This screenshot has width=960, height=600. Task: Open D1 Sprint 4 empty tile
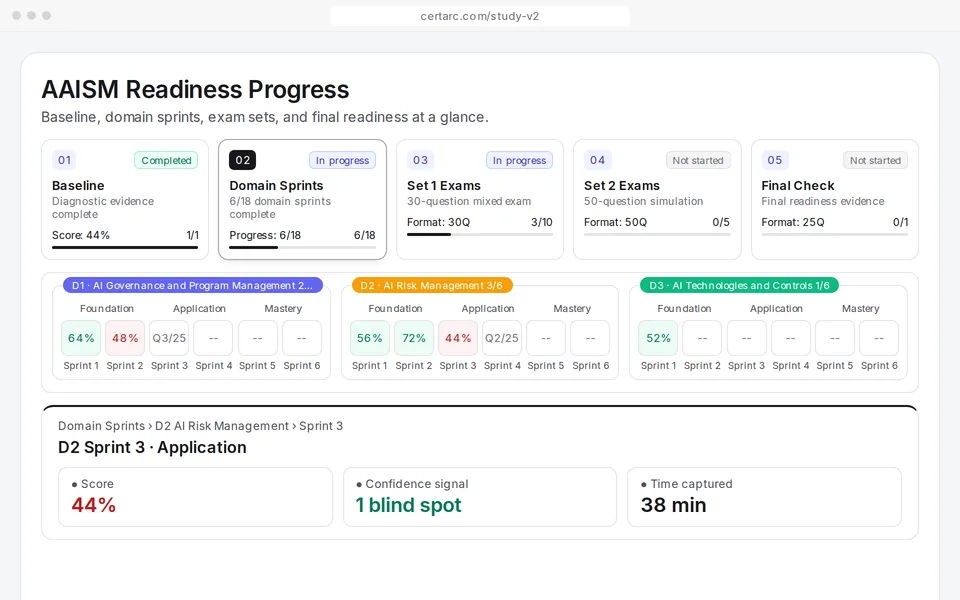click(213, 338)
